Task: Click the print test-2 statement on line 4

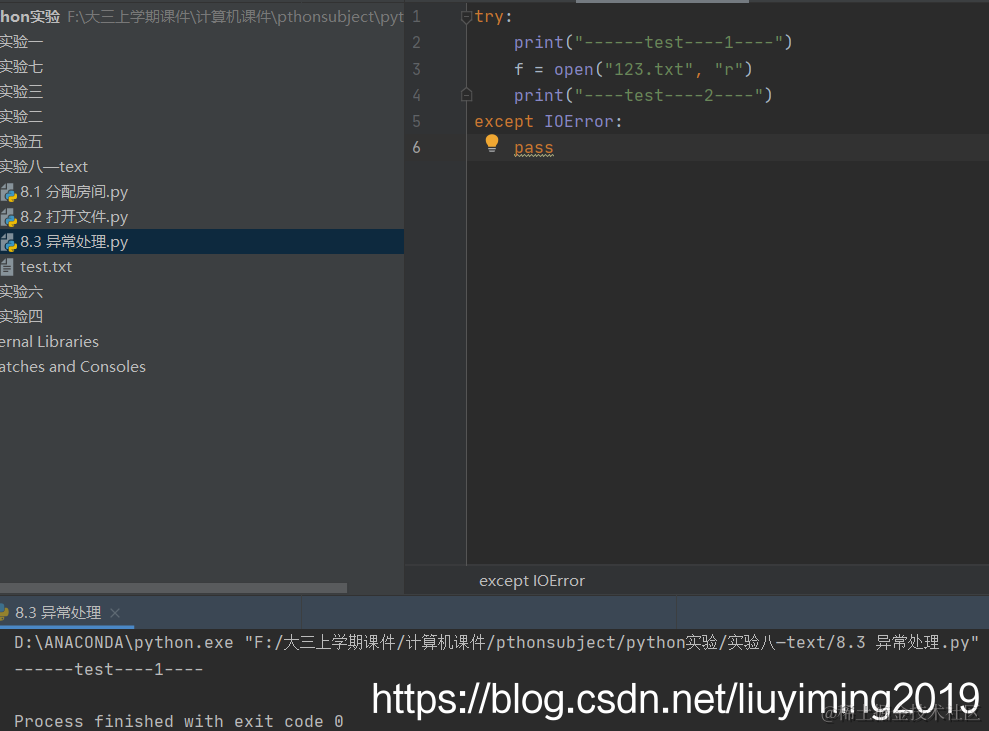Action: tap(643, 95)
